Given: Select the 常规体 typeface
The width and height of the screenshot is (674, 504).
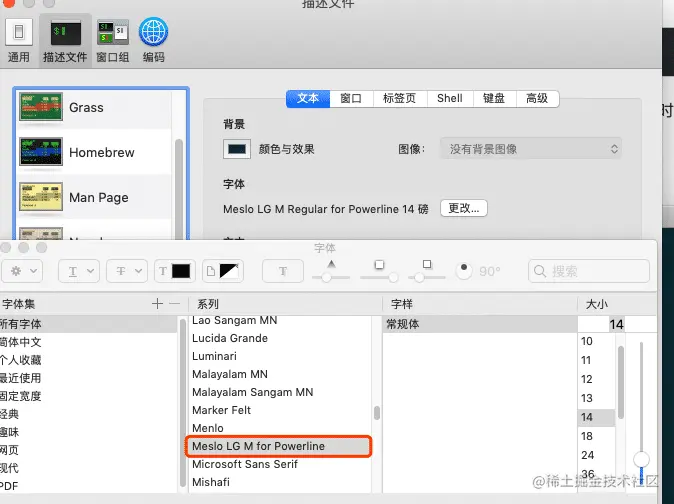Looking at the screenshot, I should 480,324.
